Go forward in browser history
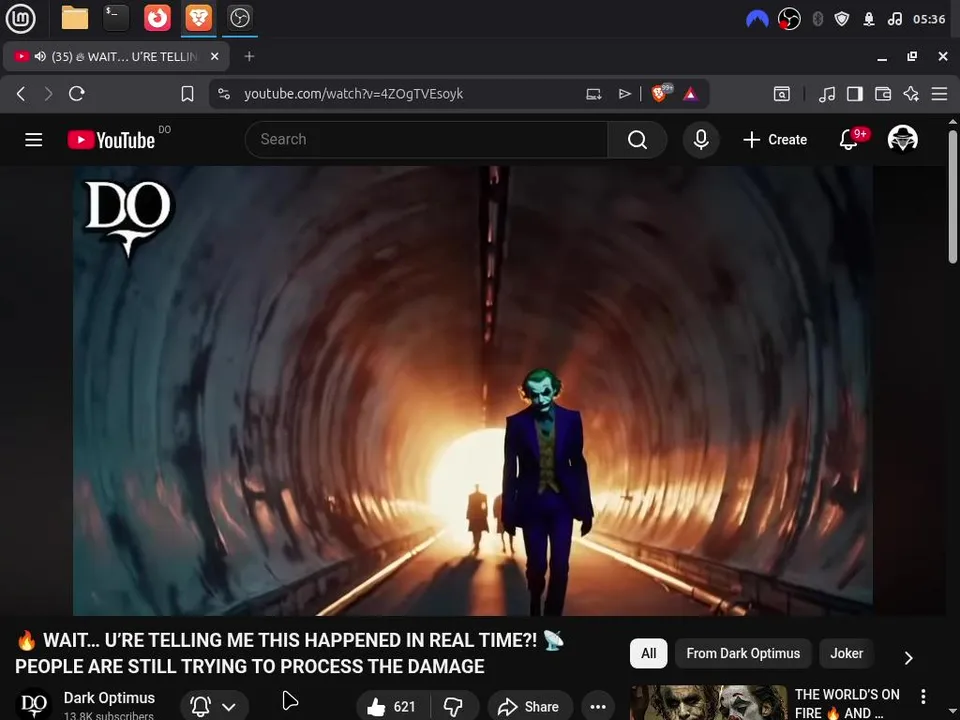 [48, 94]
